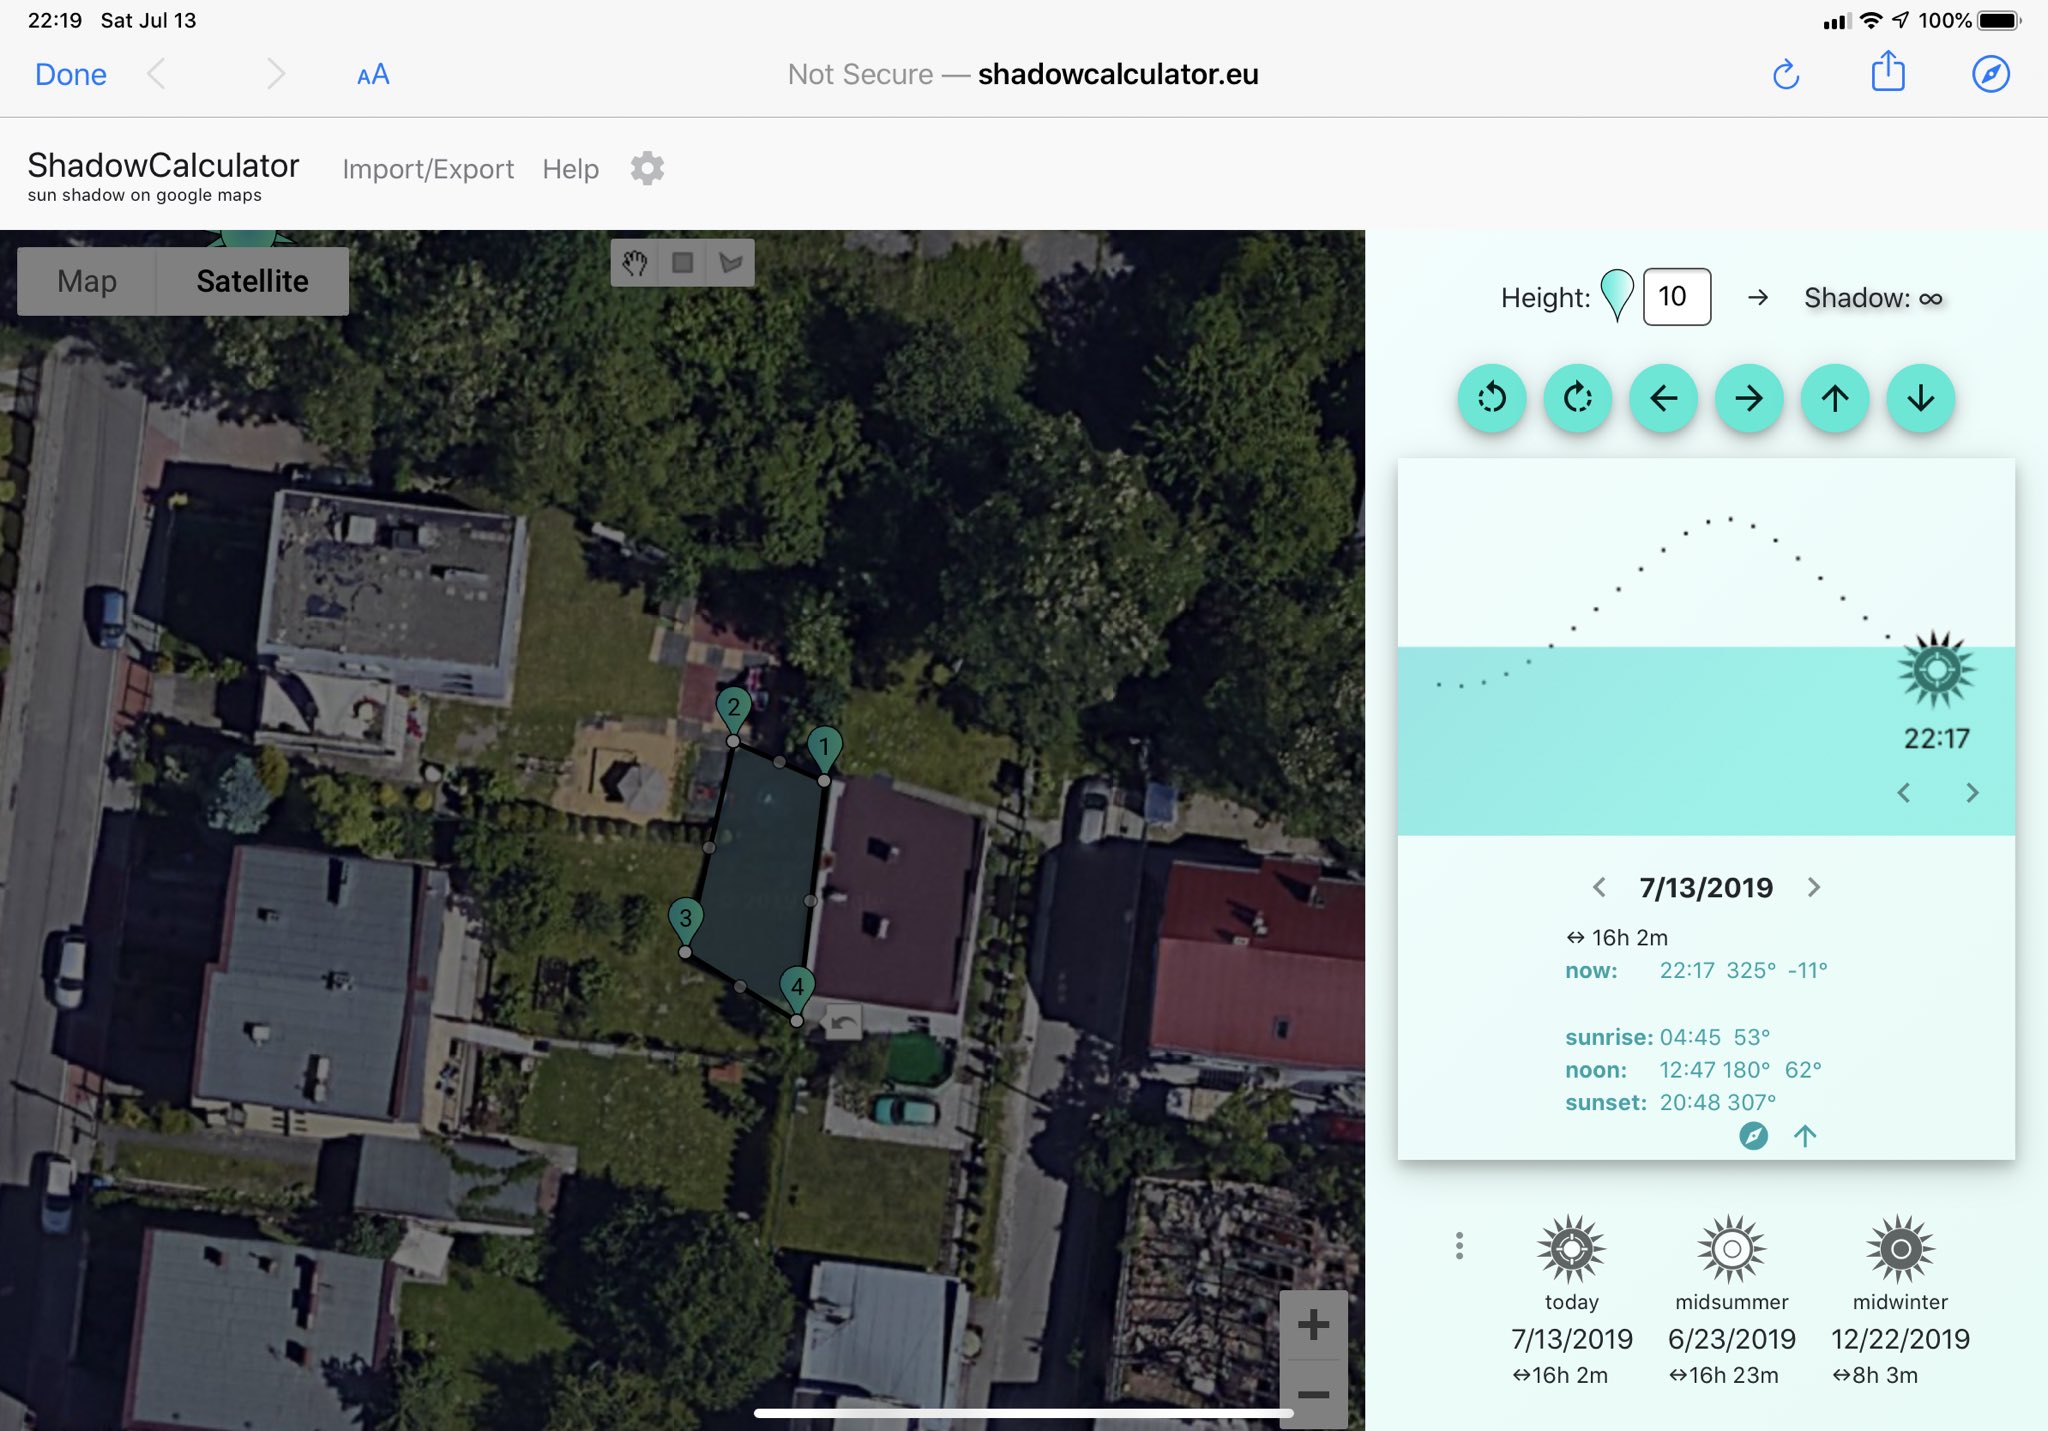Screen dimensions: 2048x1431
Task: Go to previous date before 7/13/2019
Action: (1599, 887)
